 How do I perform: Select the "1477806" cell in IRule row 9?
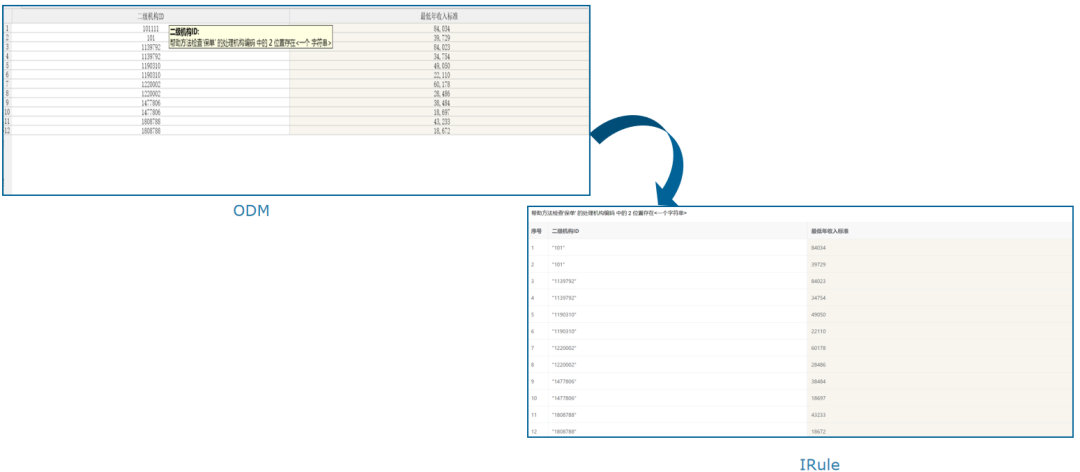tap(564, 381)
